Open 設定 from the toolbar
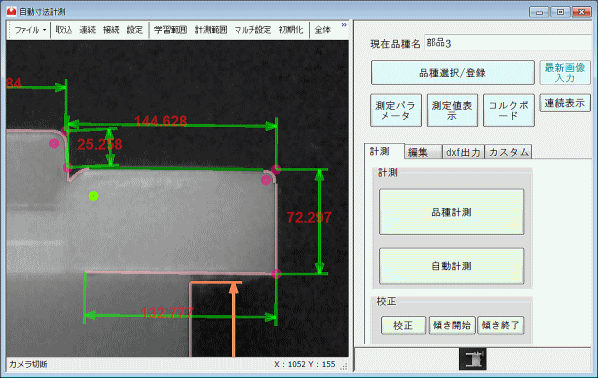This screenshot has width=598, height=378. pos(135,30)
